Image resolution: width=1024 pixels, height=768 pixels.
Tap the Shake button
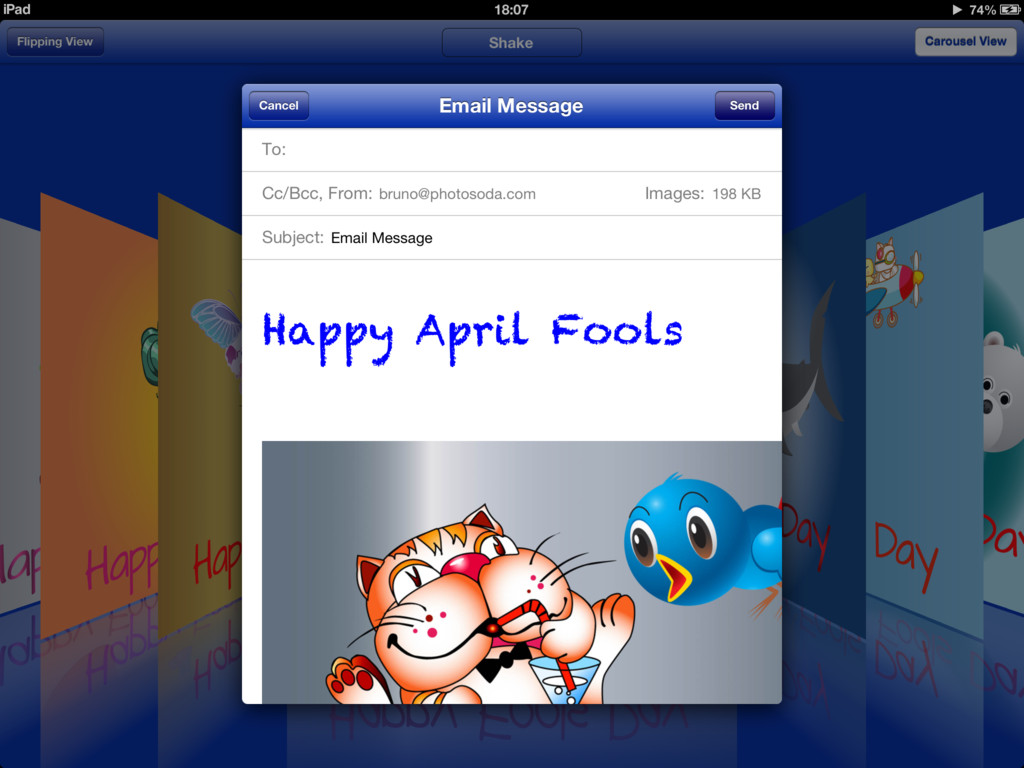point(511,42)
